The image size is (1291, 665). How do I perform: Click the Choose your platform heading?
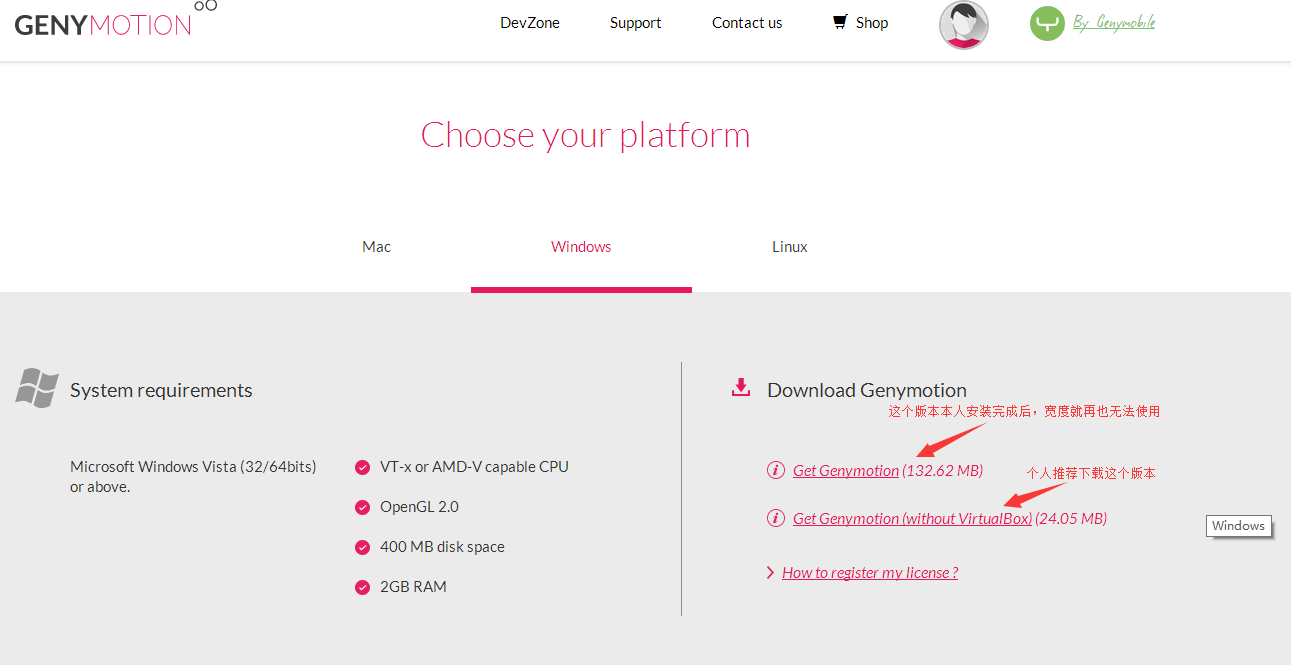[x=585, y=135]
